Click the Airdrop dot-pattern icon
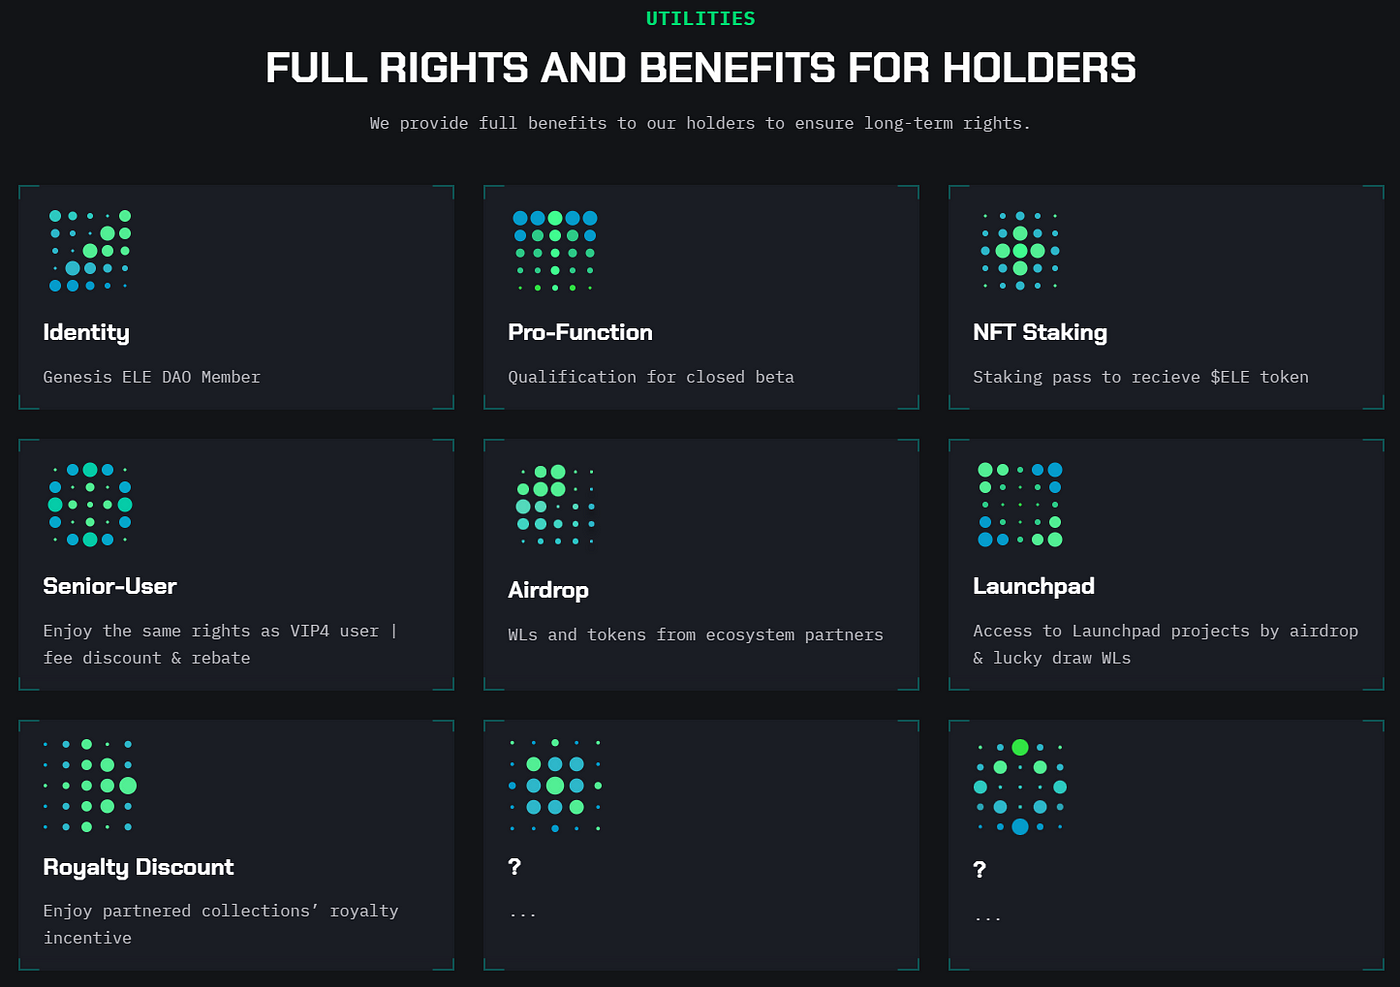Image resolution: width=1400 pixels, height=987 pixels. click(x=556, y=506)
